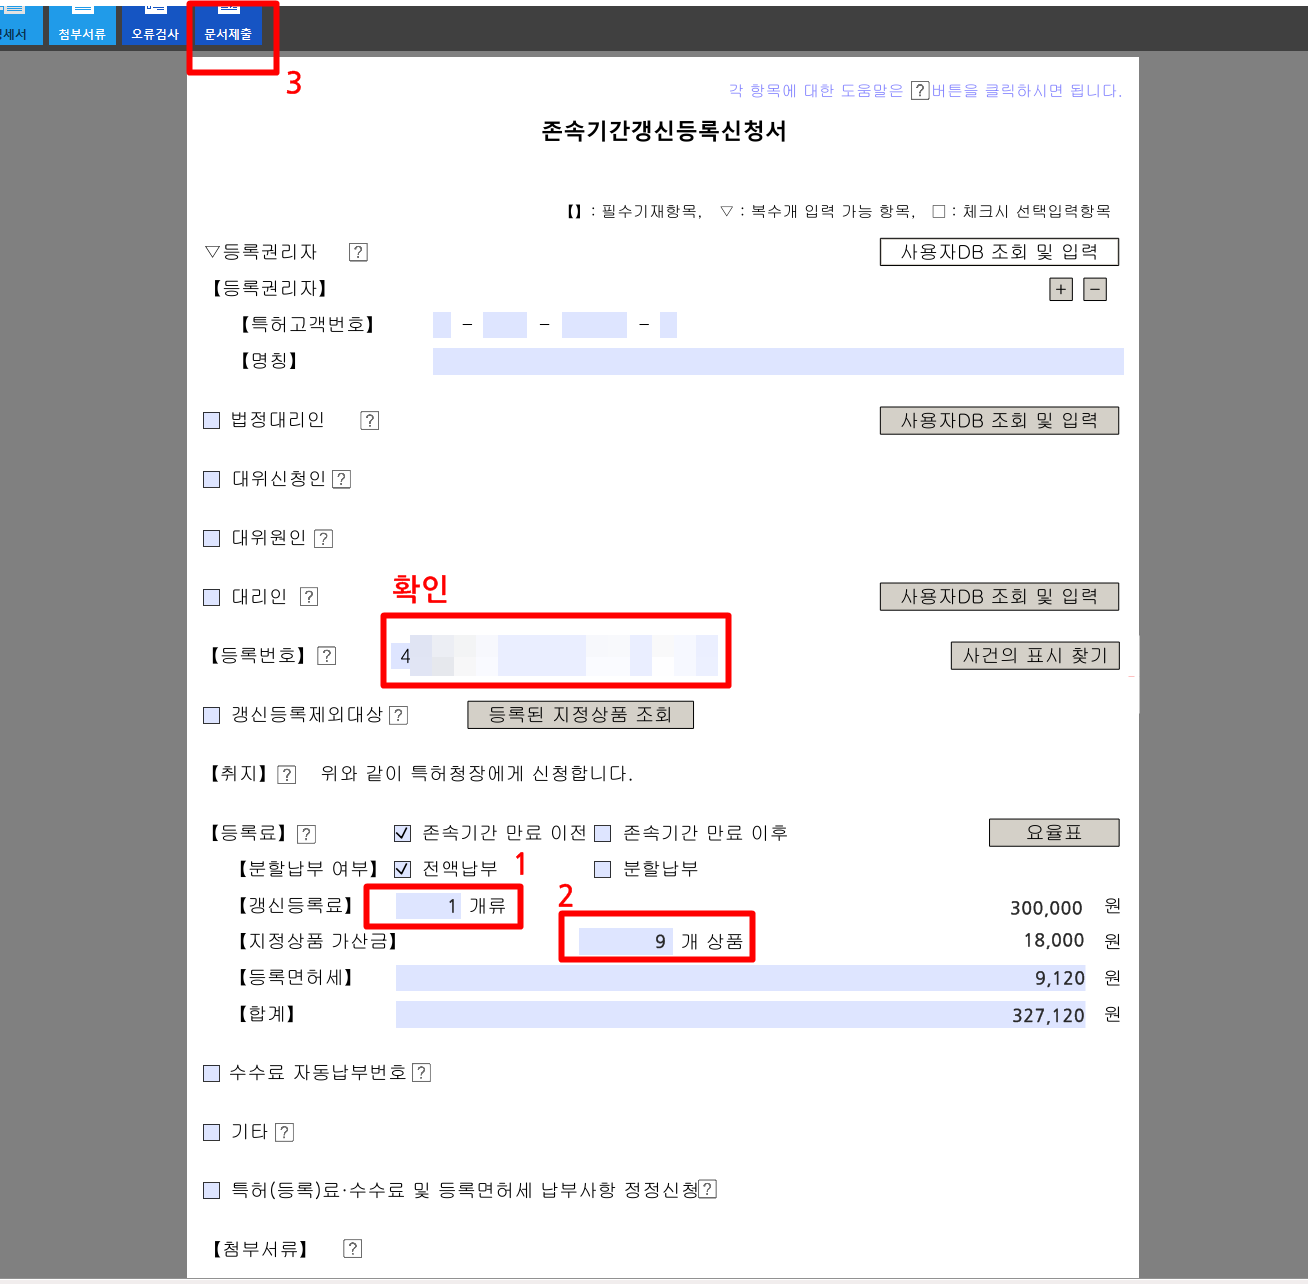This screenshot has width=1308, height=1284.
Task: Open help icon next to 대위신청인
Action: pos(341,479)
